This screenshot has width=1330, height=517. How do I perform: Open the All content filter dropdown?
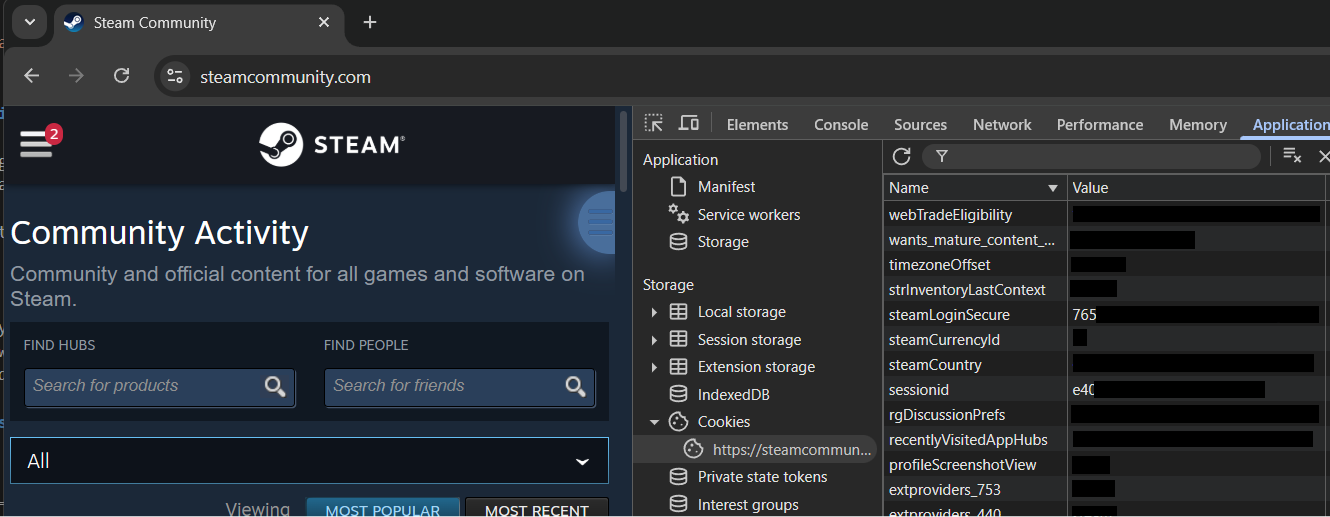309,461
